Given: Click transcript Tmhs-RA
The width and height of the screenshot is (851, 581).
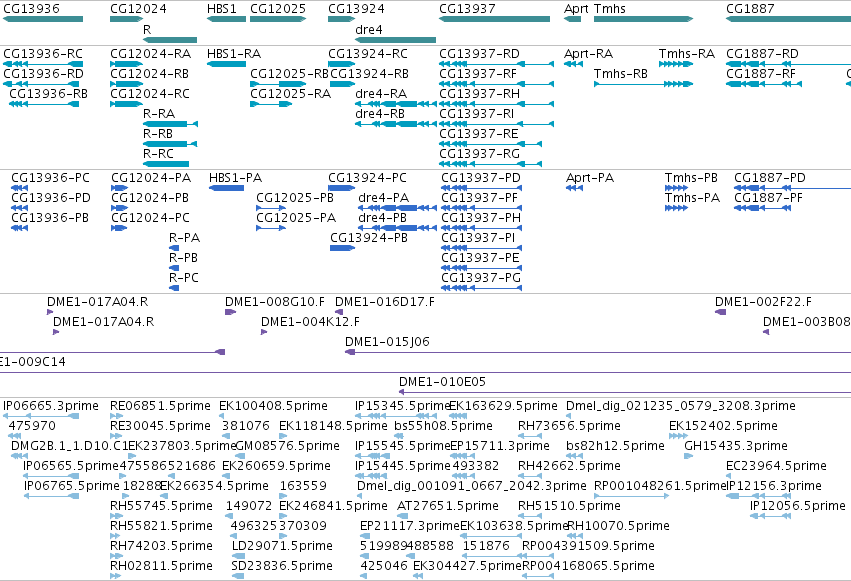Looking at the screenshot, I should point(676,64).
